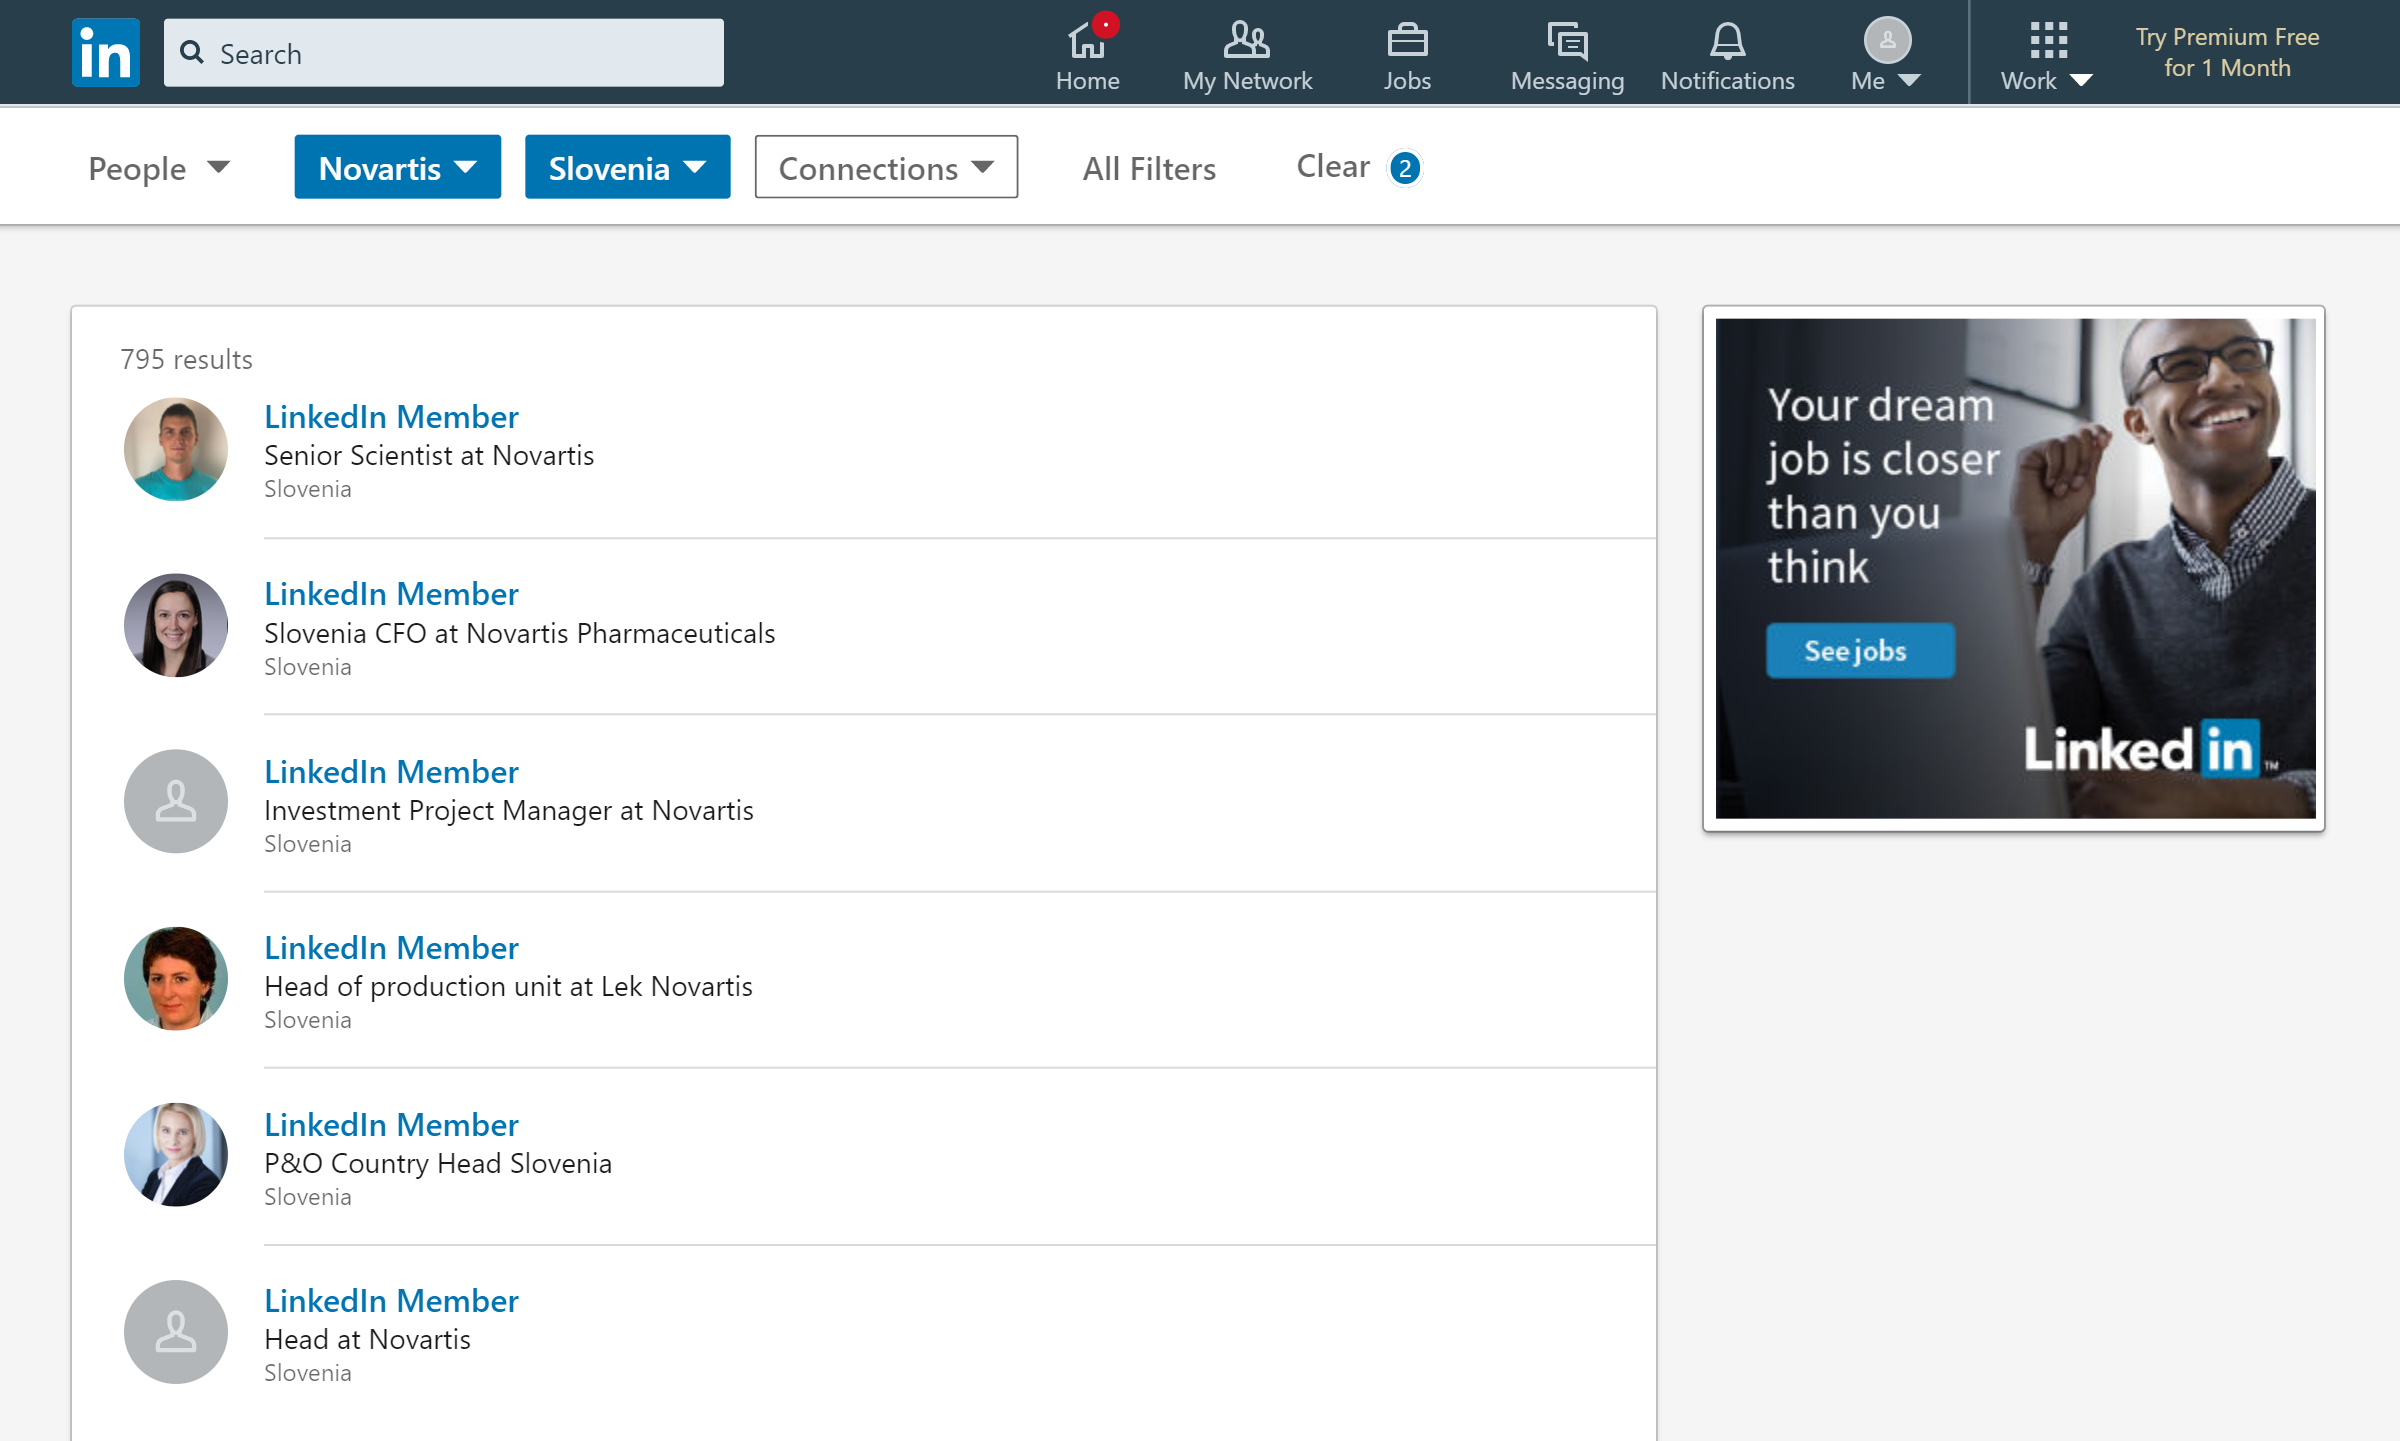The height and width of the screenshot is (1441, 2400).
Task: Open the Senior Scientist at Novartis member
Action: click(x=391, y=416)
